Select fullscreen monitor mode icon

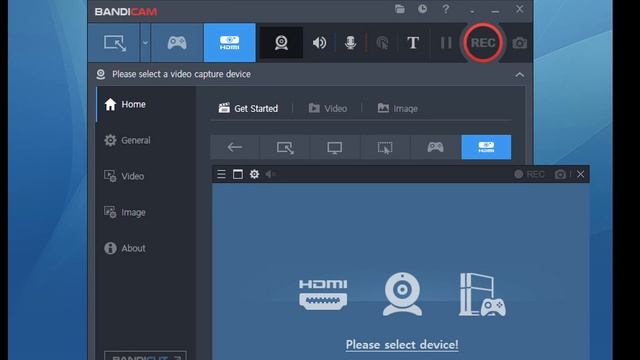(x=335, y=147)
